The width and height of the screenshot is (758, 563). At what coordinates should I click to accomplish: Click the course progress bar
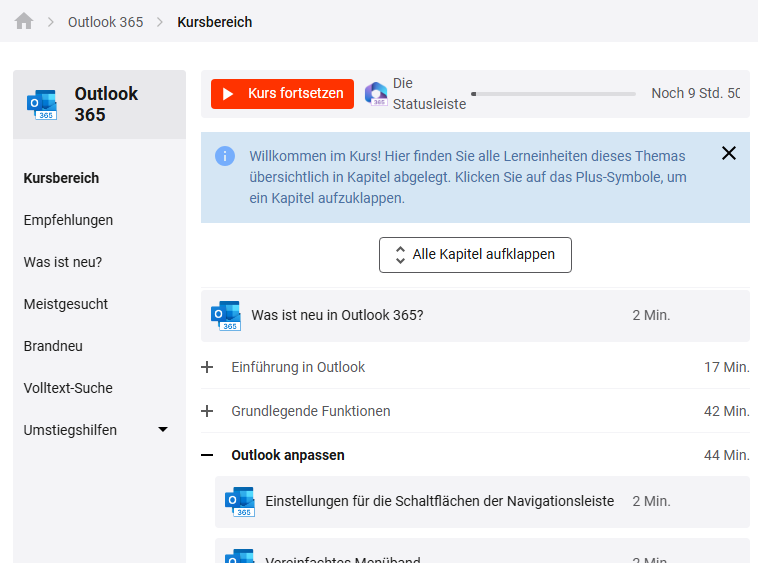coord(554,94)
